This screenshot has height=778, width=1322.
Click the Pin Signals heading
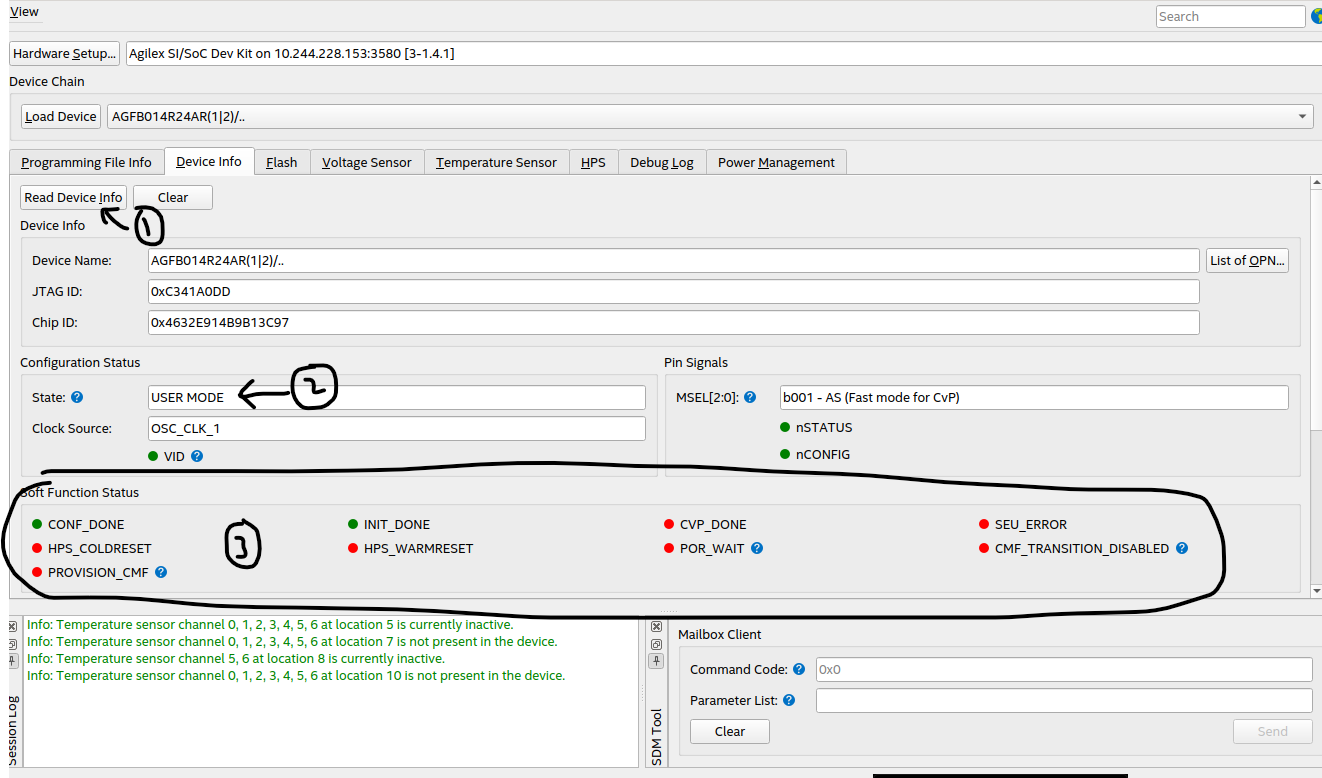coord(696,362)
